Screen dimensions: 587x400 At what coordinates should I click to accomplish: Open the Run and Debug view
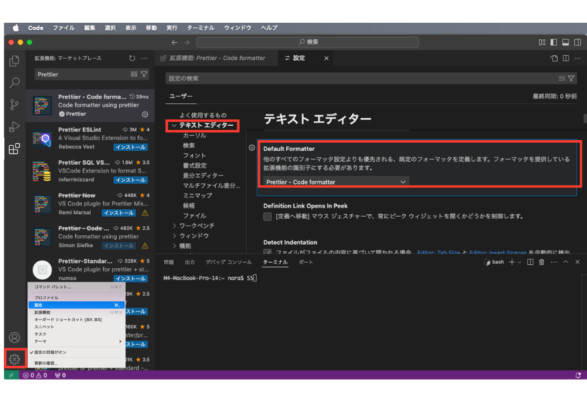14,127
